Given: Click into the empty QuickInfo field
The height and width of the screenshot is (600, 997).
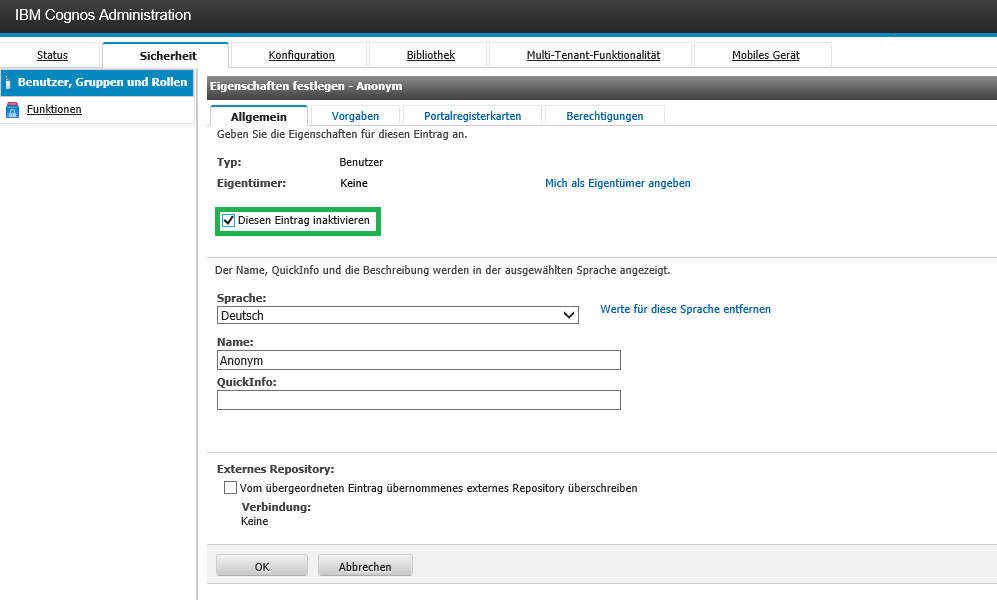Looking at the screenshot, I should [x=418, y=400].
